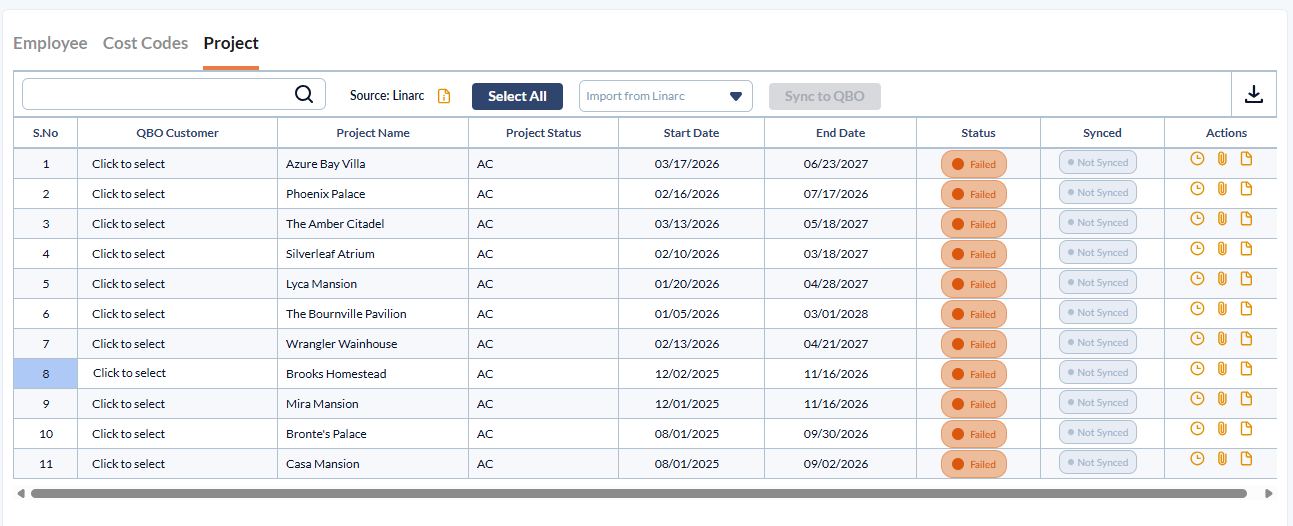The height and width of the screenshot is (526, 1293).
Task: Open document icon for Casa Mansion
Action: tap(1246, 458)
